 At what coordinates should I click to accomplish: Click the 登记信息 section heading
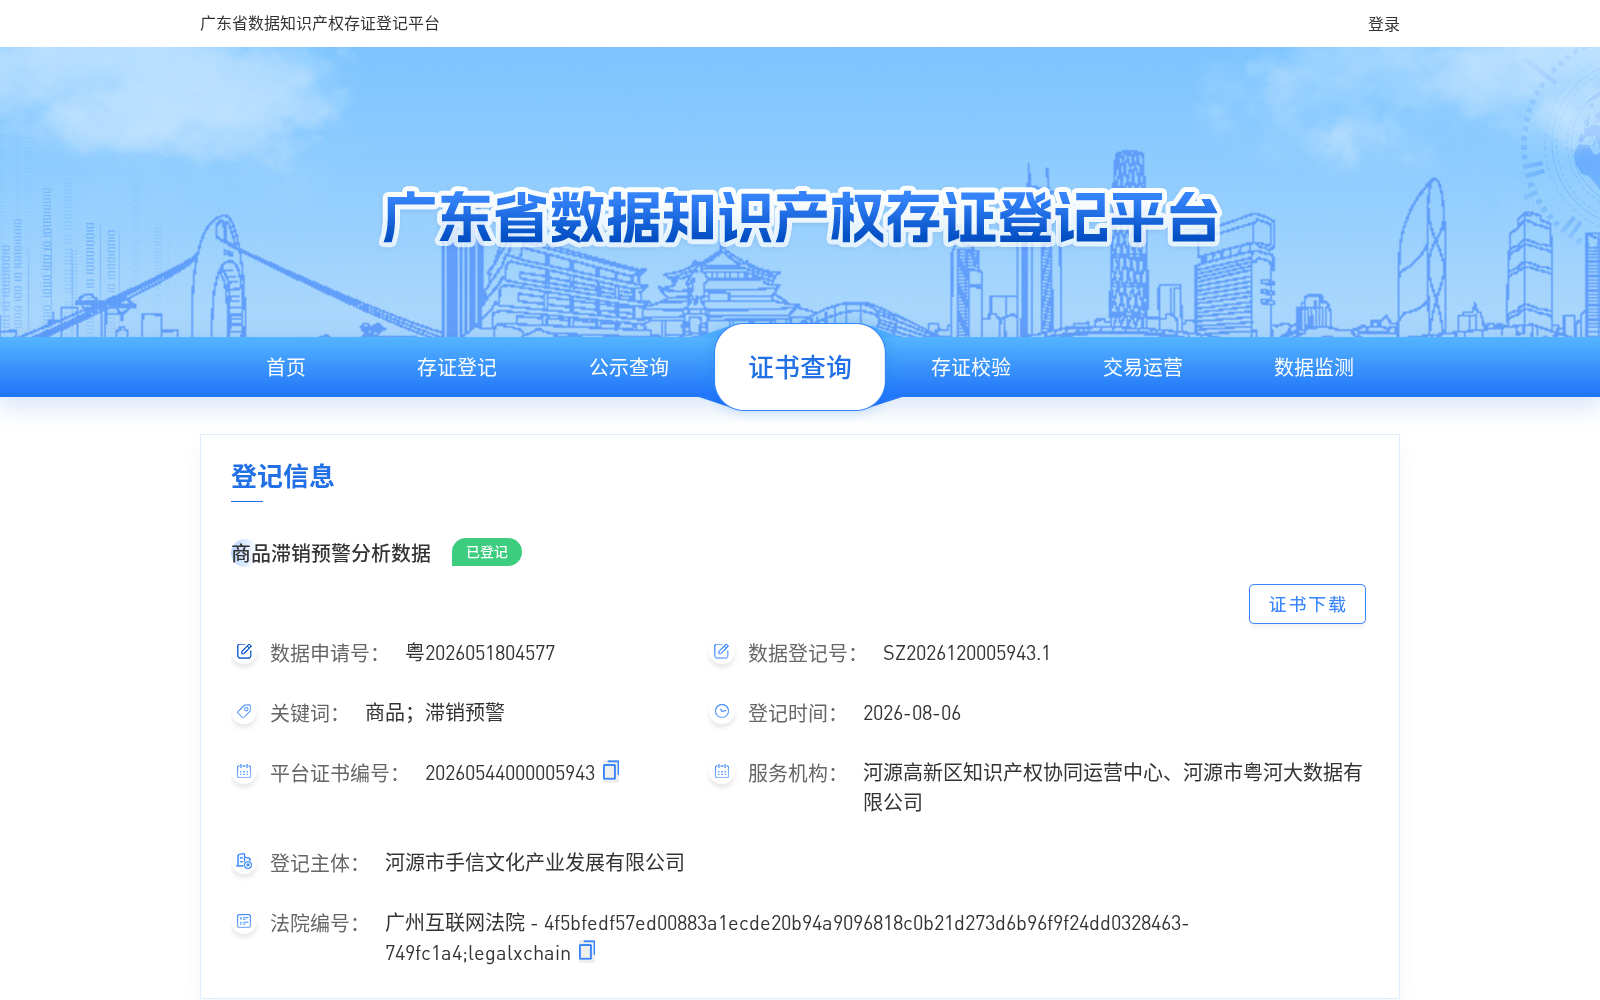coord(282,476)
